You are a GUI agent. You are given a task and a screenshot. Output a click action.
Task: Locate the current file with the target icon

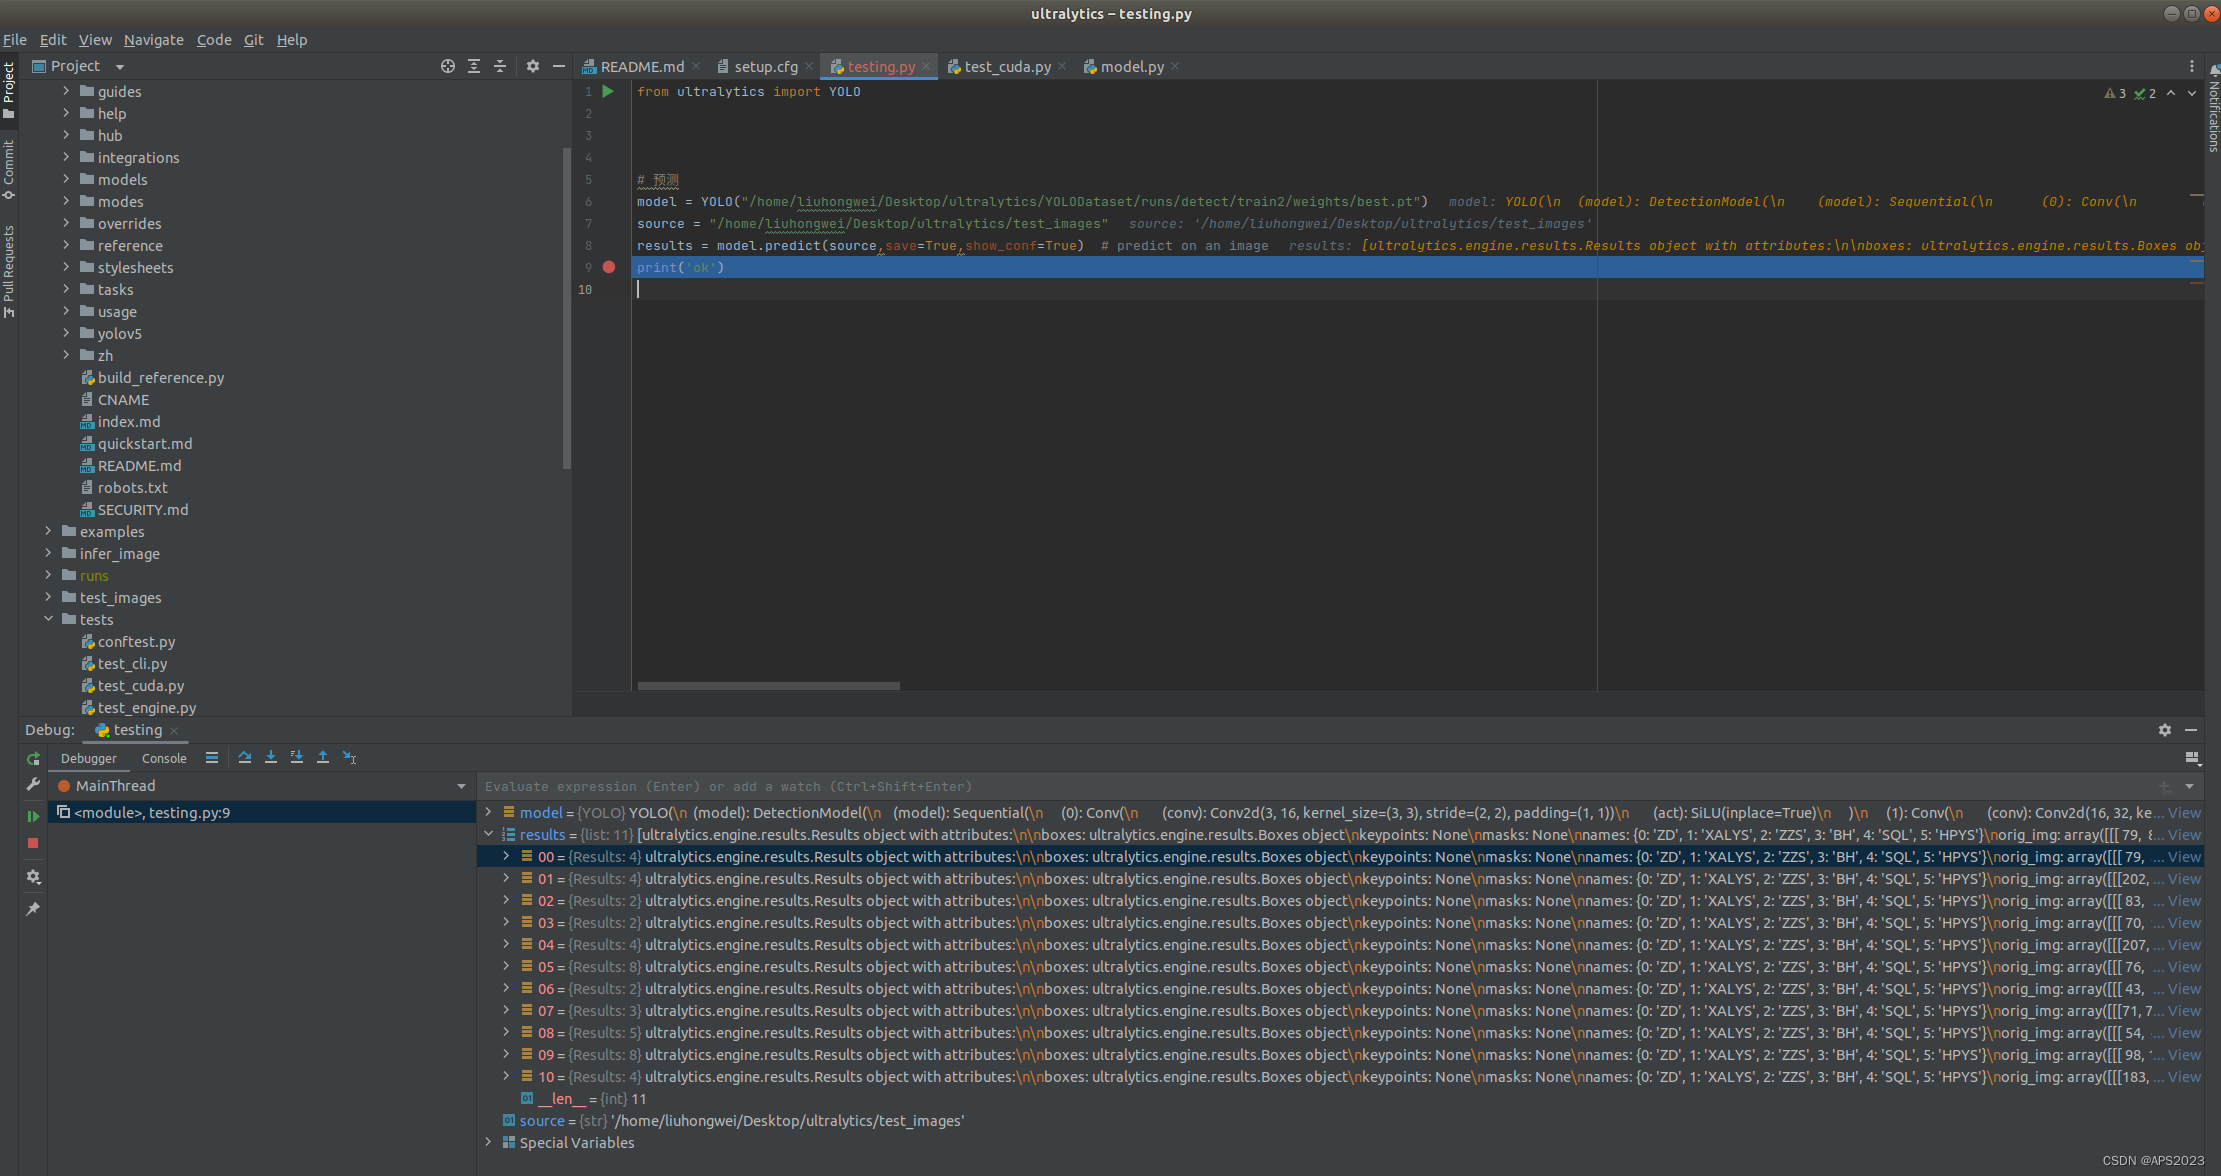(x=448, y=66)
